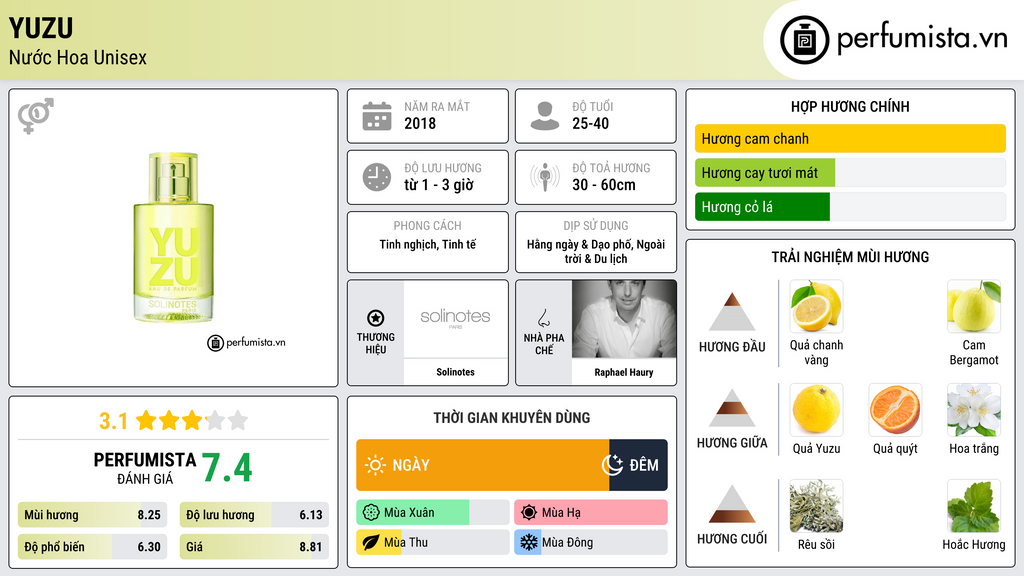Click the từ 1 - 3 giờ longevity value

tap(439, 185)
